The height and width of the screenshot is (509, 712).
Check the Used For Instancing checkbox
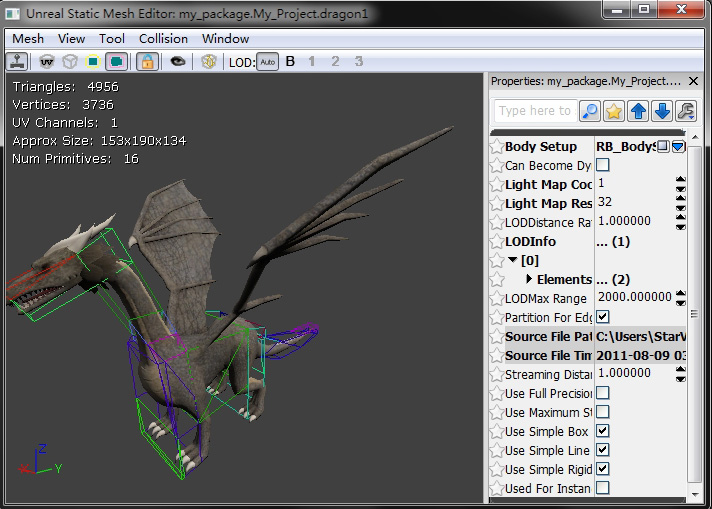click(603, 488)
